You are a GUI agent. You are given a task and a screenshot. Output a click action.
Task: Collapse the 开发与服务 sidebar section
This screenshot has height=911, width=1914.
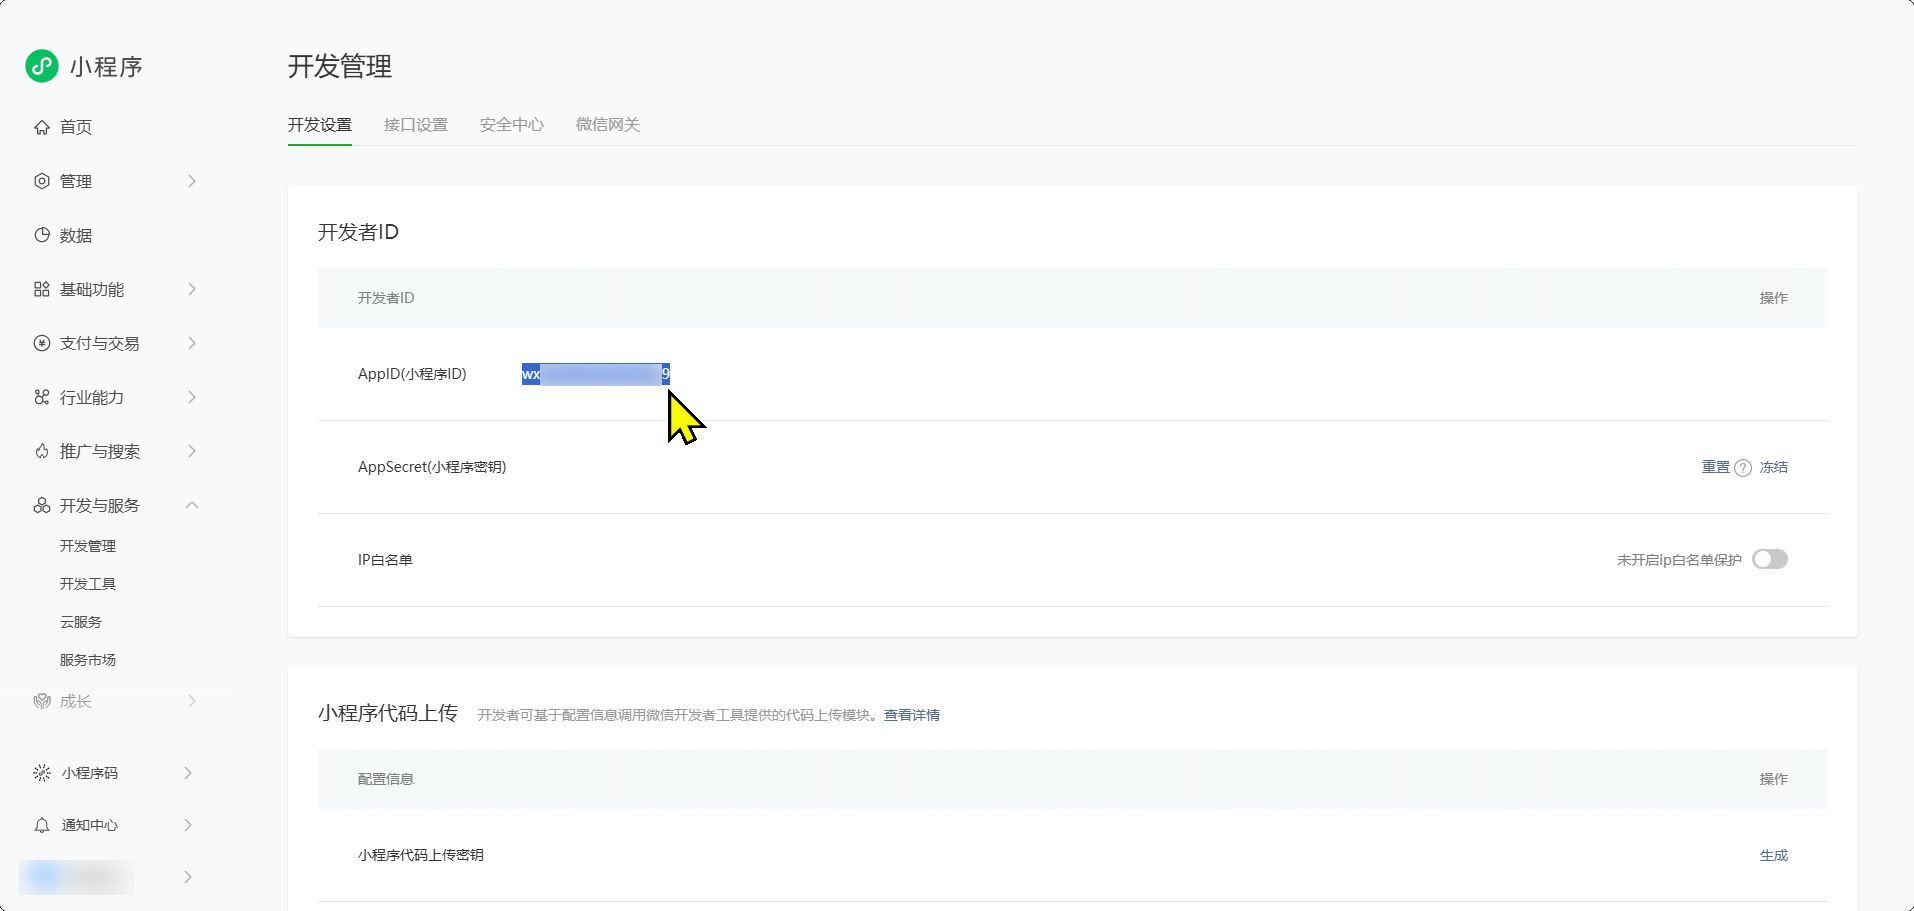coord(192,505)
